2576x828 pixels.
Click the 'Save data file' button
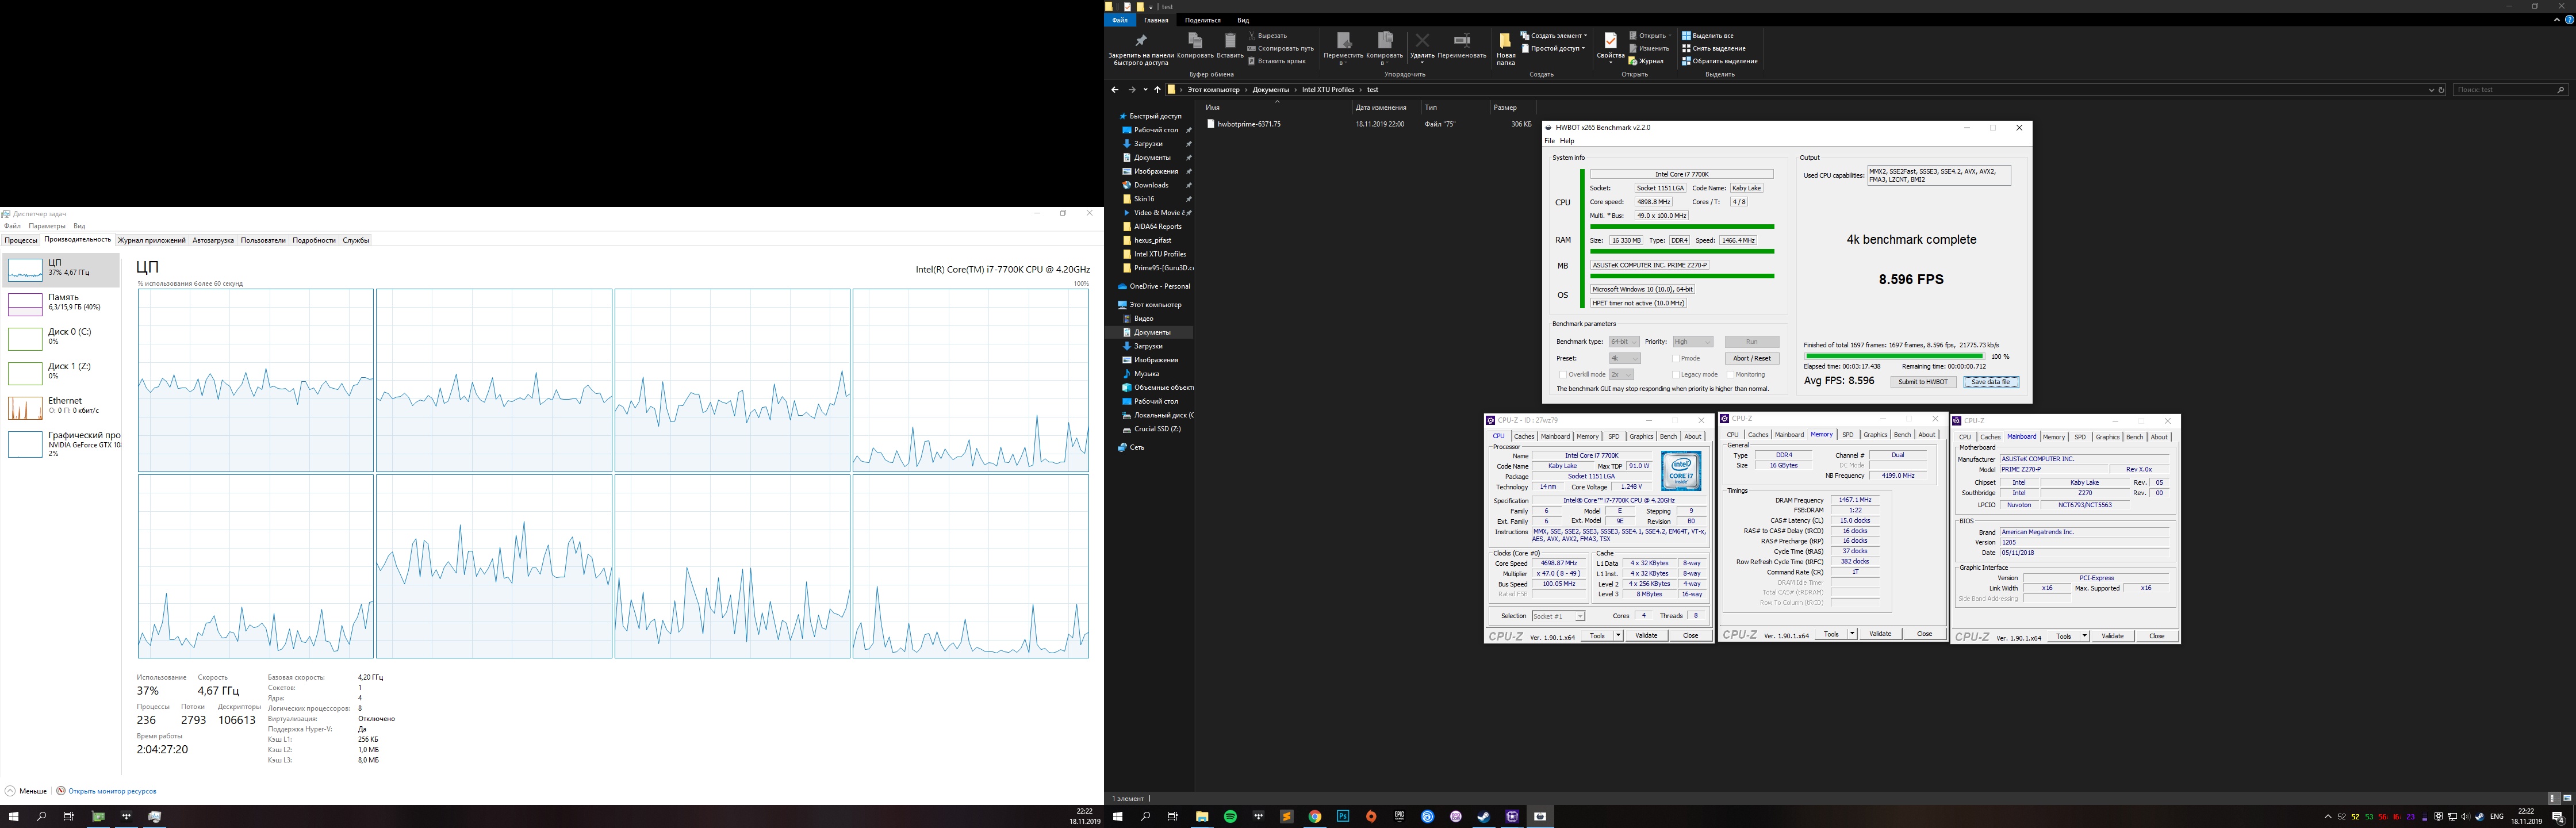1990,382
